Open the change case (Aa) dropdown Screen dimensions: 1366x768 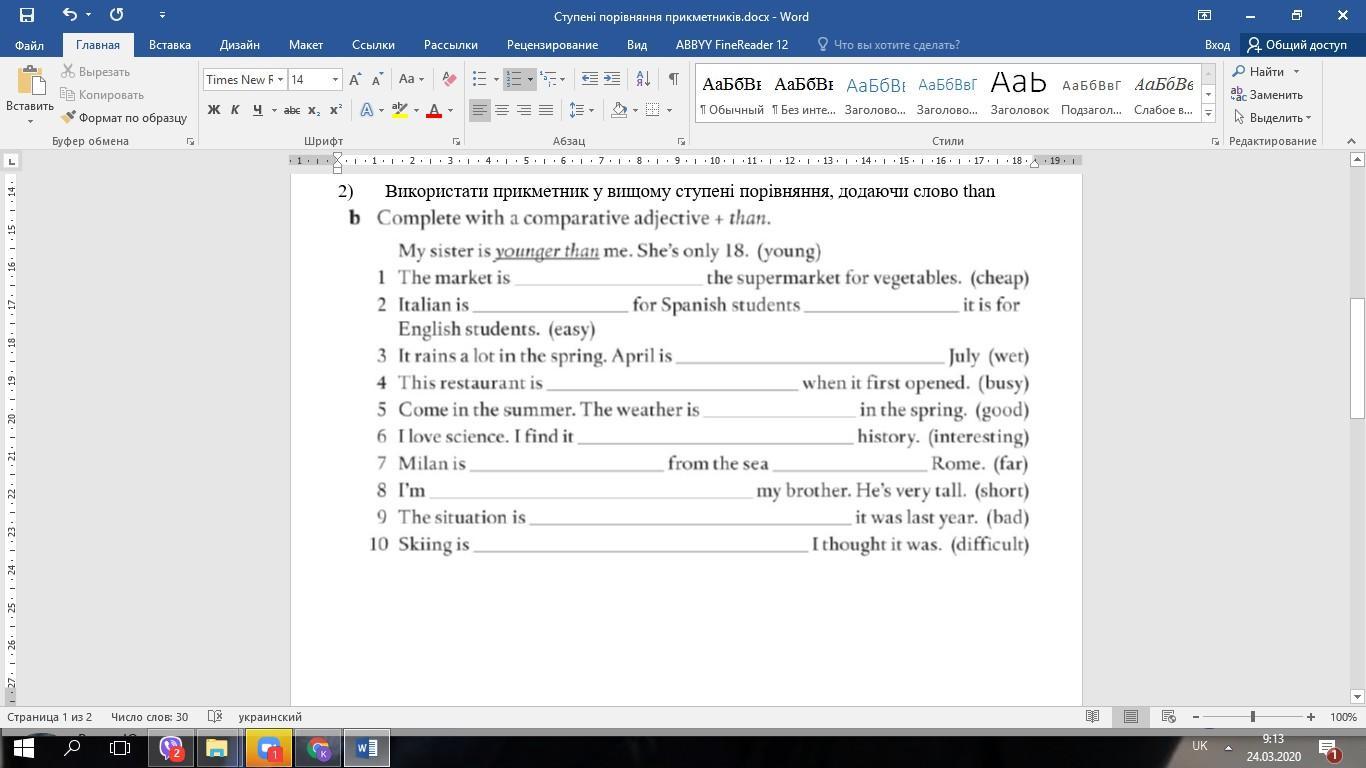(x=411, y=80)
